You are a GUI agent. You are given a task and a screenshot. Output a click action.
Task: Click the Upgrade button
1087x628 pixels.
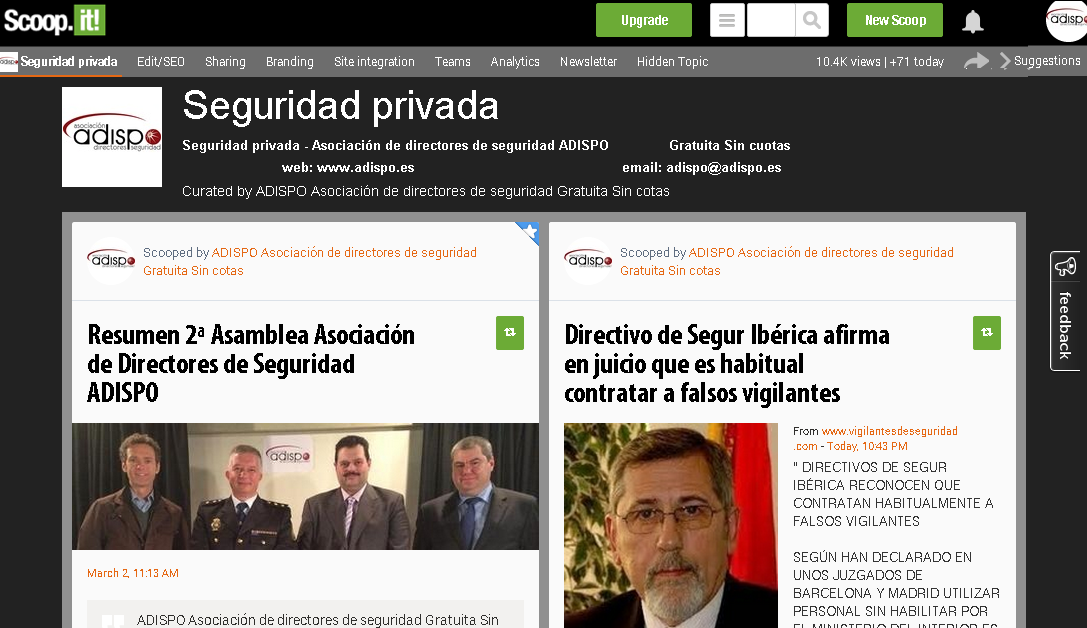click(644, 20)
